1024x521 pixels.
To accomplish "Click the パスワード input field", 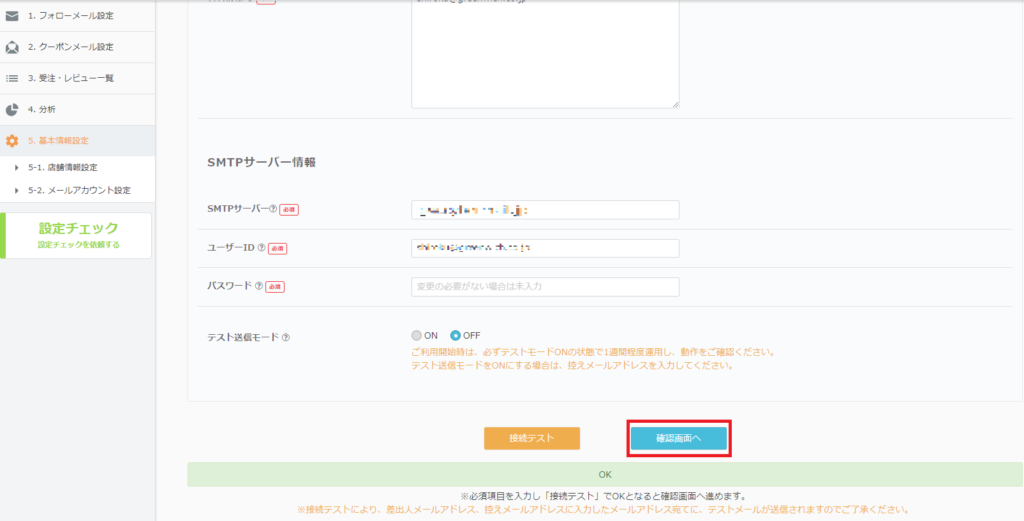I will tap(545, 287).
